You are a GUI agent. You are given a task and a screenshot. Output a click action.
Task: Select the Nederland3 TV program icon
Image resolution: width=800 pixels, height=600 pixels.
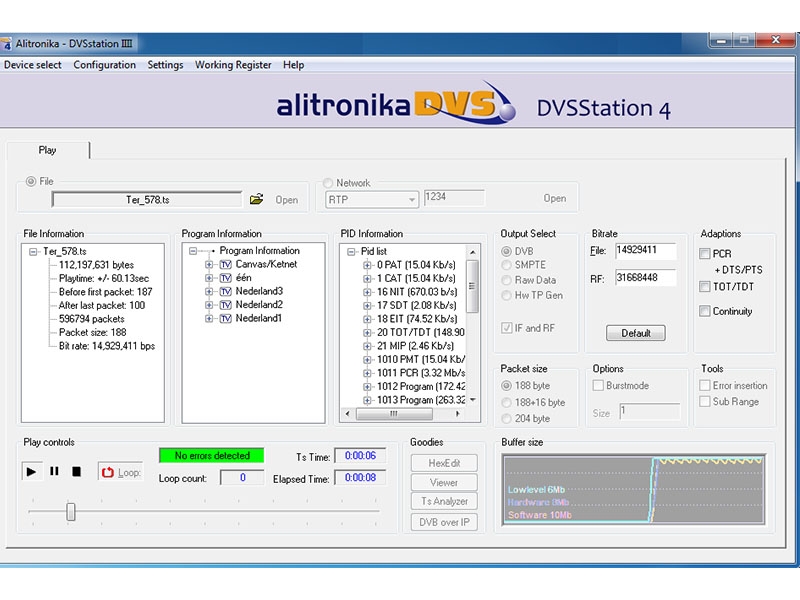coord(226,291)
